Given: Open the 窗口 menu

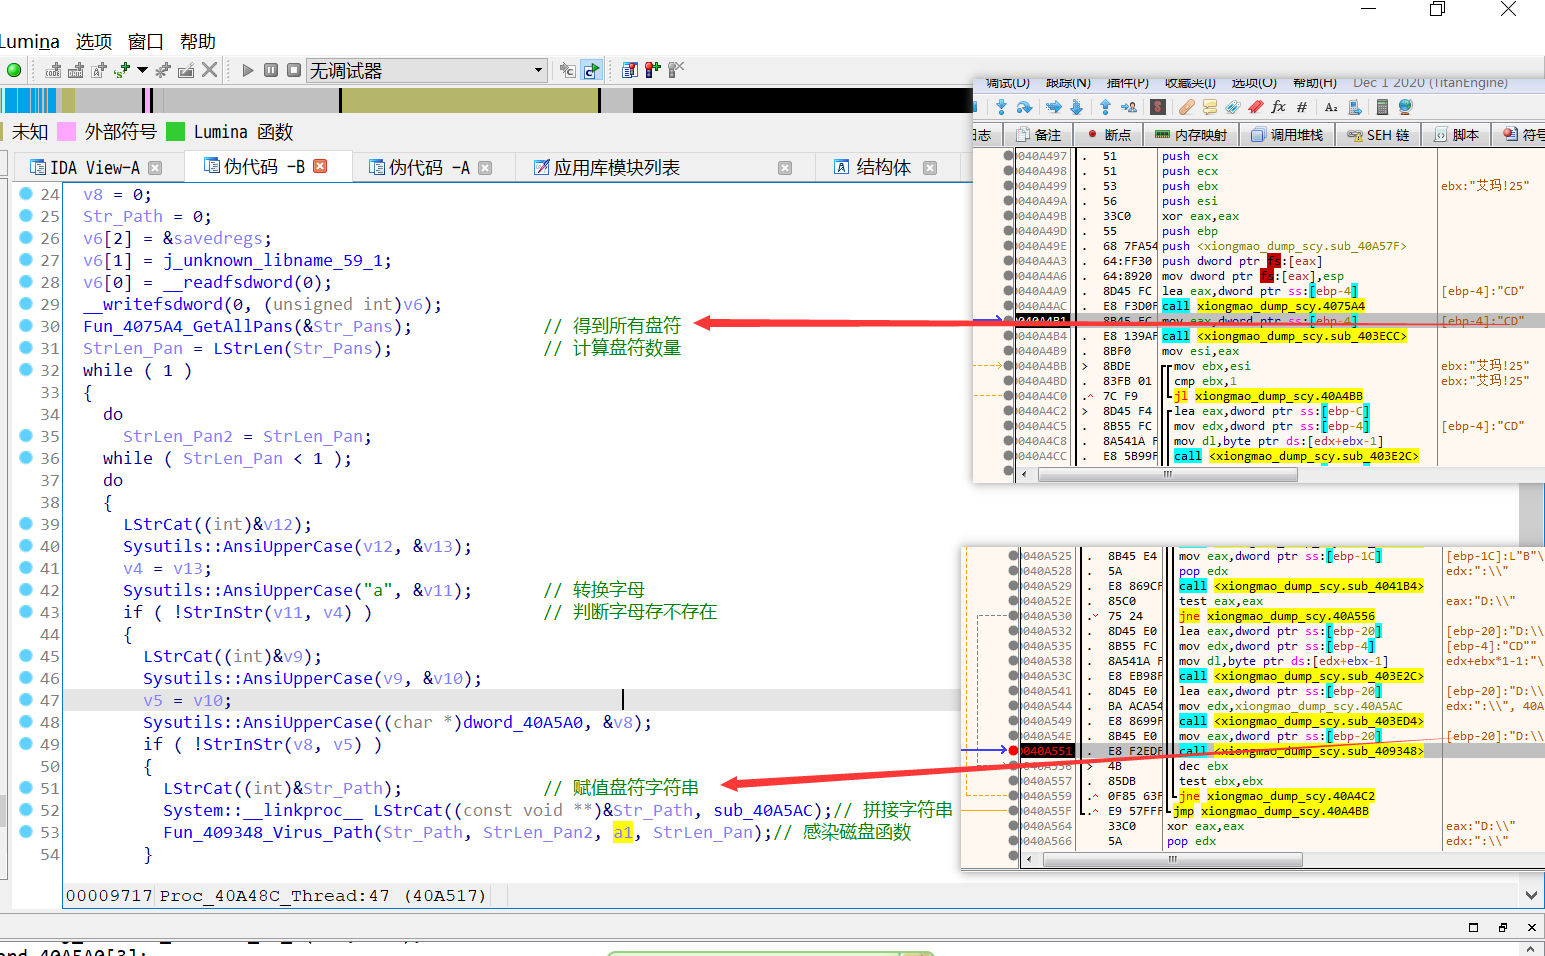Looking at the screenshot, I should click(146, 41).
